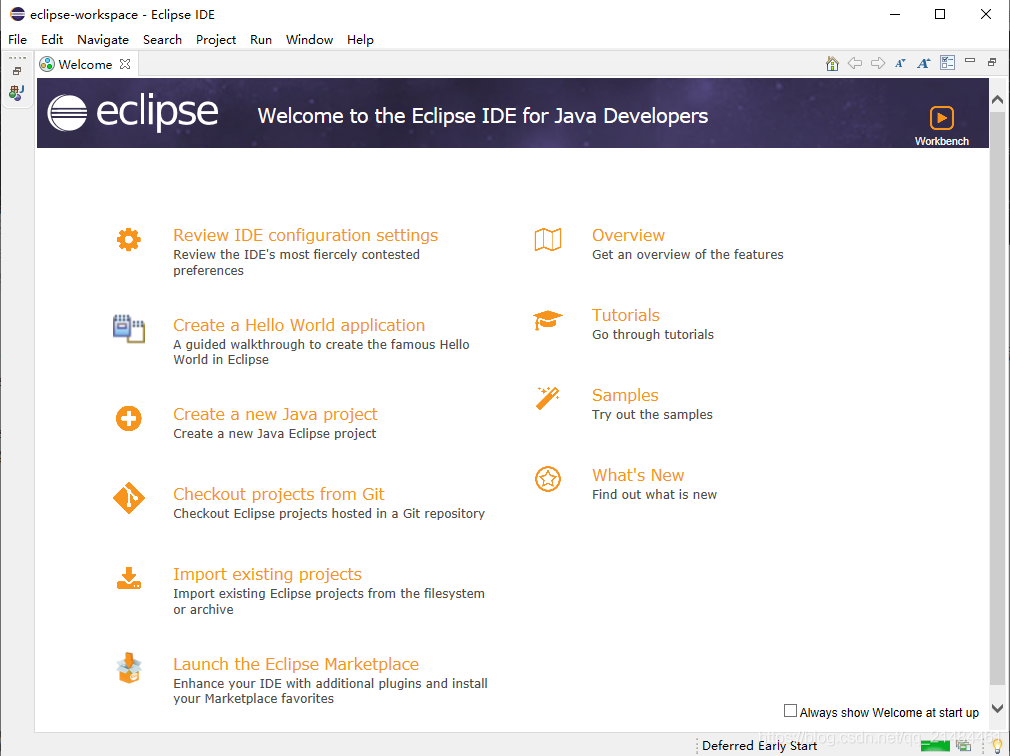Open the Java perspective icon in left trim
The width and height of the screenshot is (1010, 756).
point(17,93)
